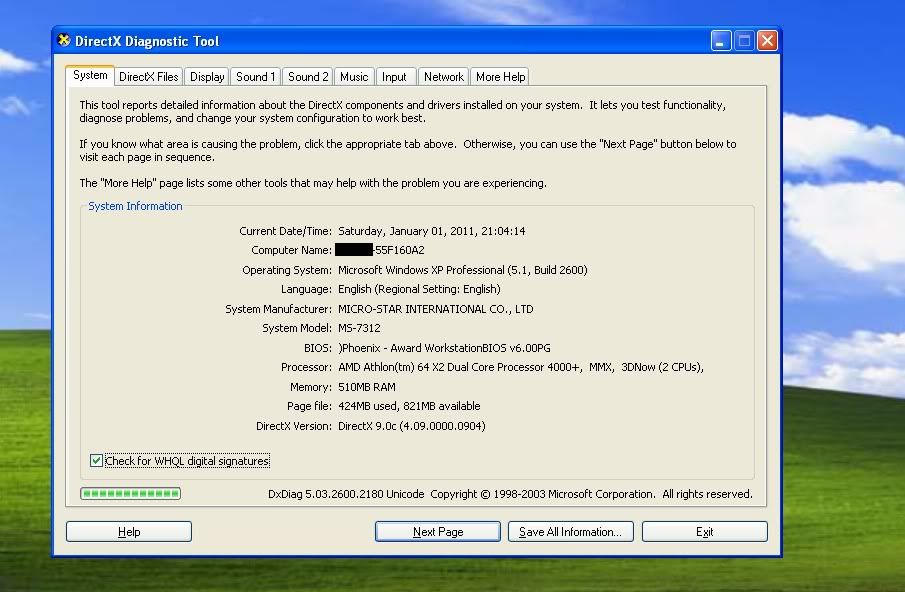Image resolution: width=905 pixels, height=592 pixels.
Task: Select 'Microsoft Windows XP Professional' text
Action: click(421, 269)
